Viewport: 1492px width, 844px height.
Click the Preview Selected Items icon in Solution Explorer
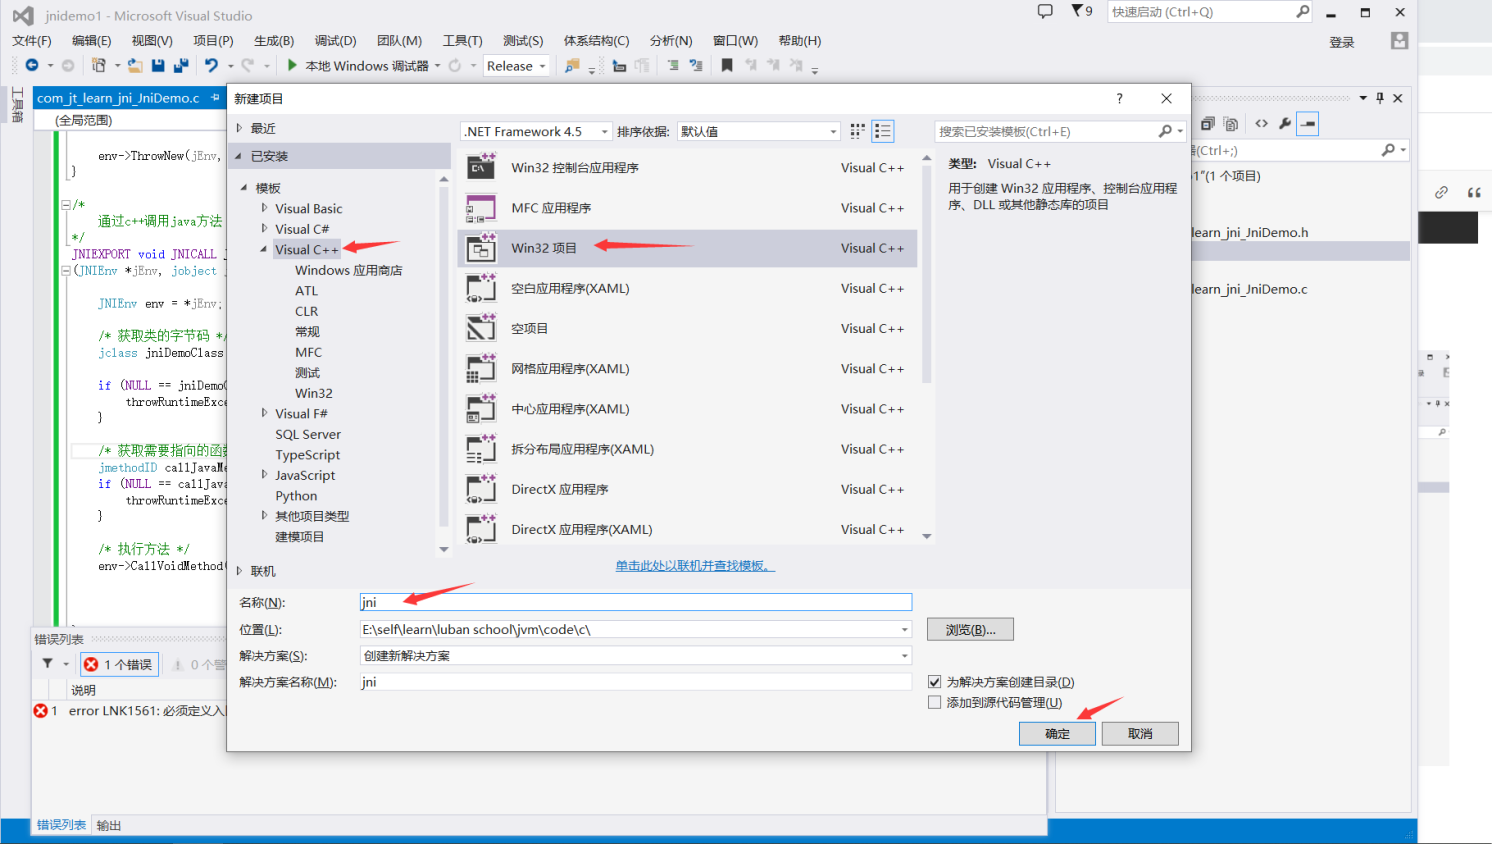coord(1308,124)
